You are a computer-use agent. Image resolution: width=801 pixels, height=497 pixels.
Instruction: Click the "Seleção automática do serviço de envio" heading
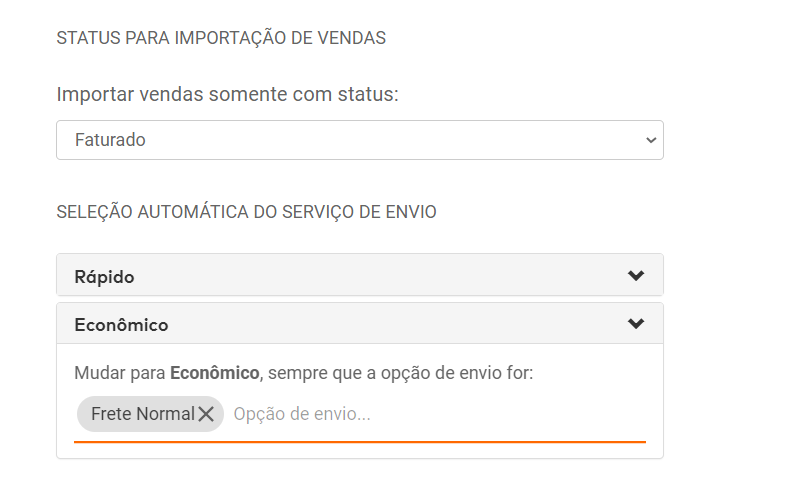tap(246, 212)
